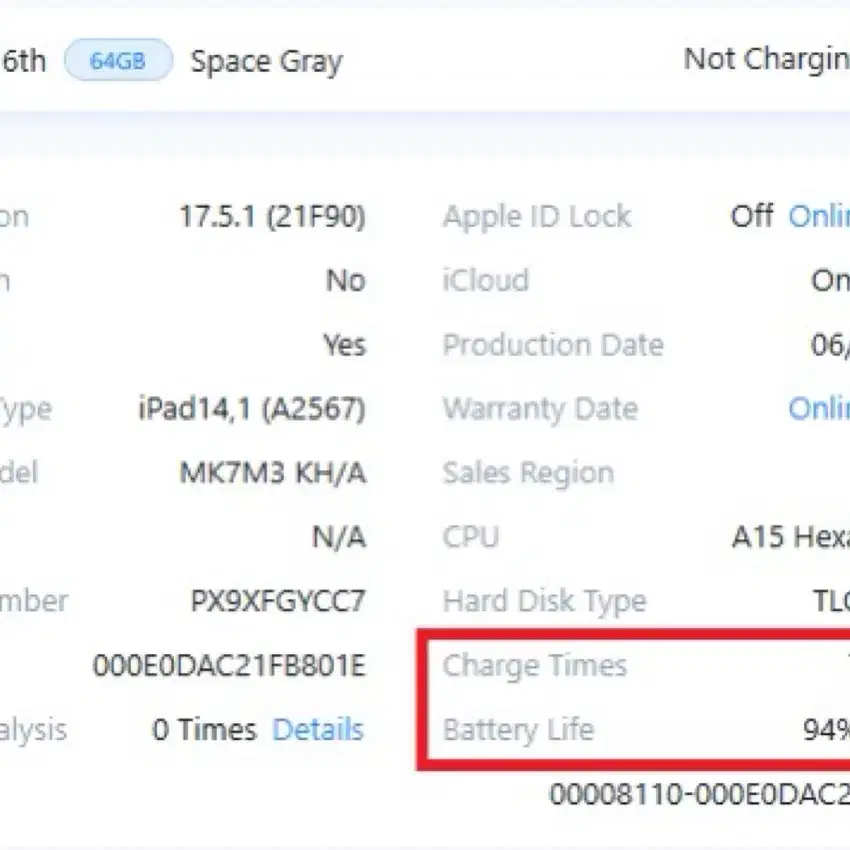This screenshot has height=850, width=850.
Task: Click the iOS version 17.5.1 (21F90) value
Action: coord(273,216)
